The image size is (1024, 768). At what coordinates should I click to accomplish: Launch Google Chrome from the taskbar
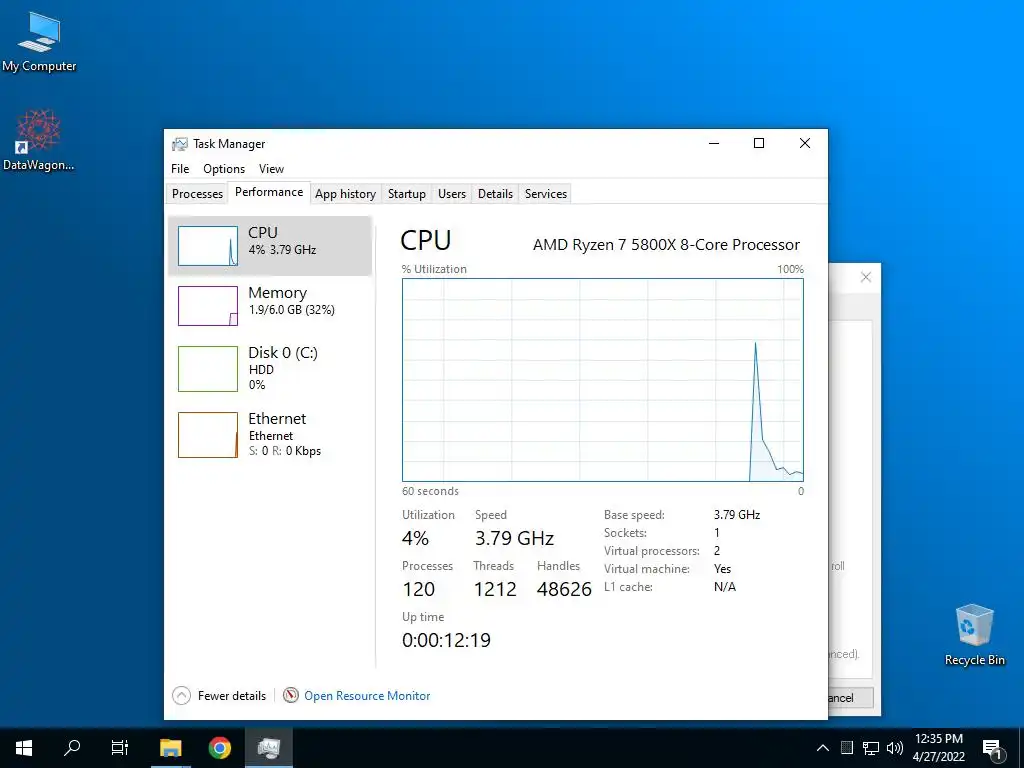pos(219,748)
